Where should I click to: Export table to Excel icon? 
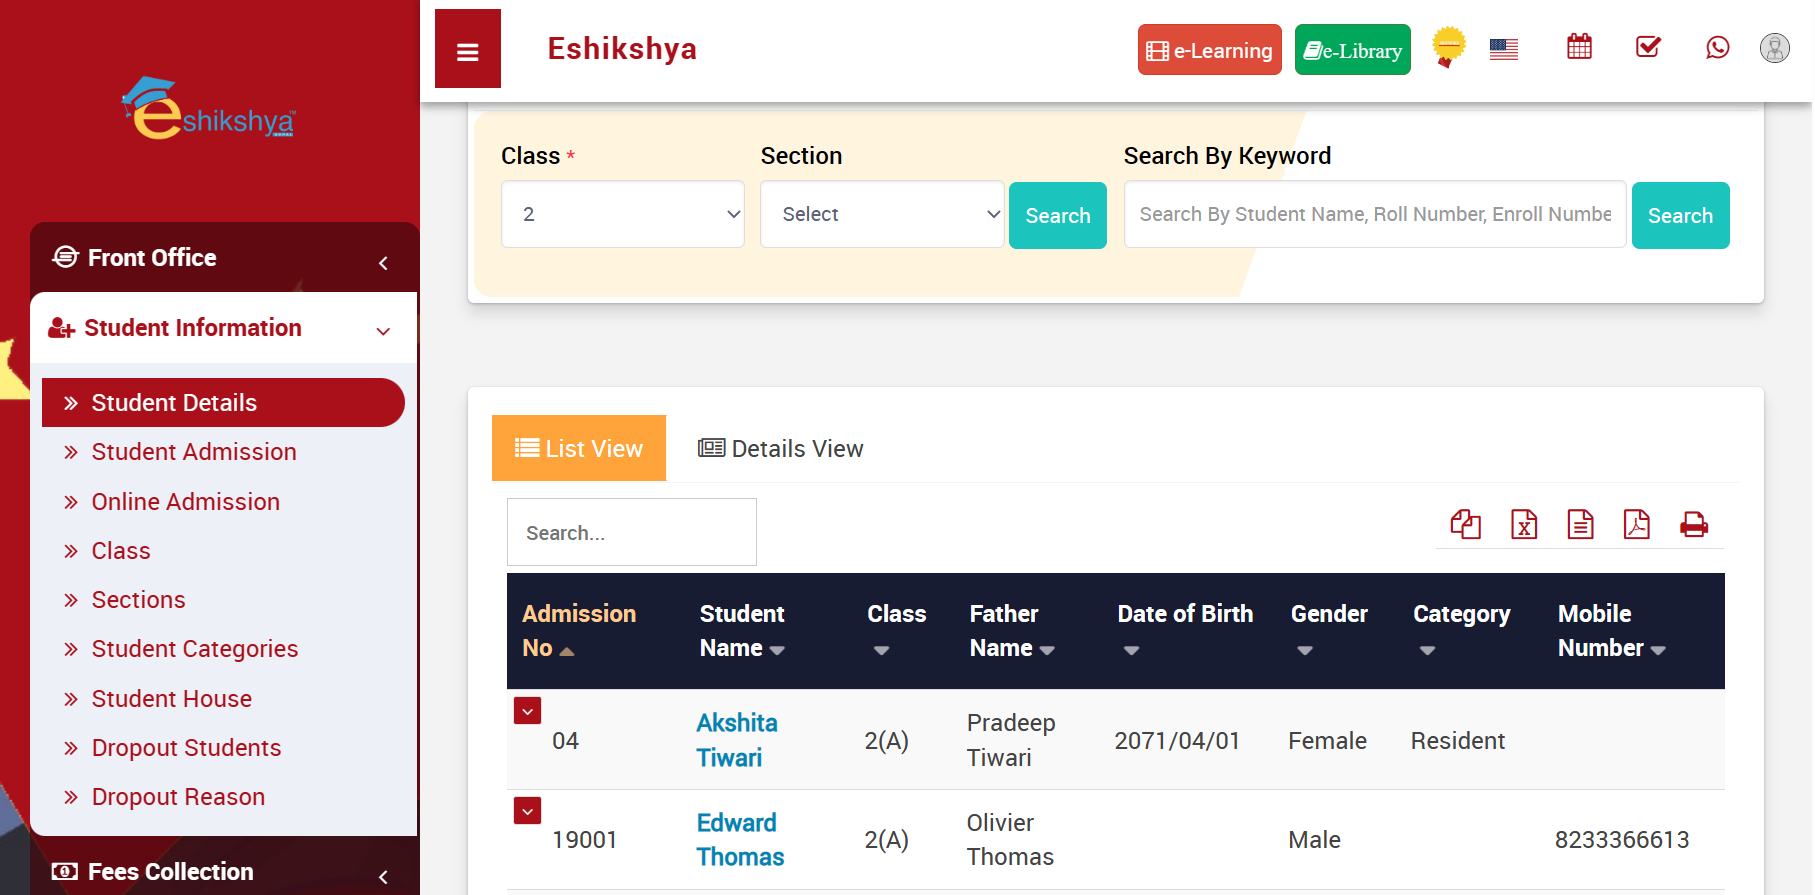pyautogui.click(x=1523, y=524)
